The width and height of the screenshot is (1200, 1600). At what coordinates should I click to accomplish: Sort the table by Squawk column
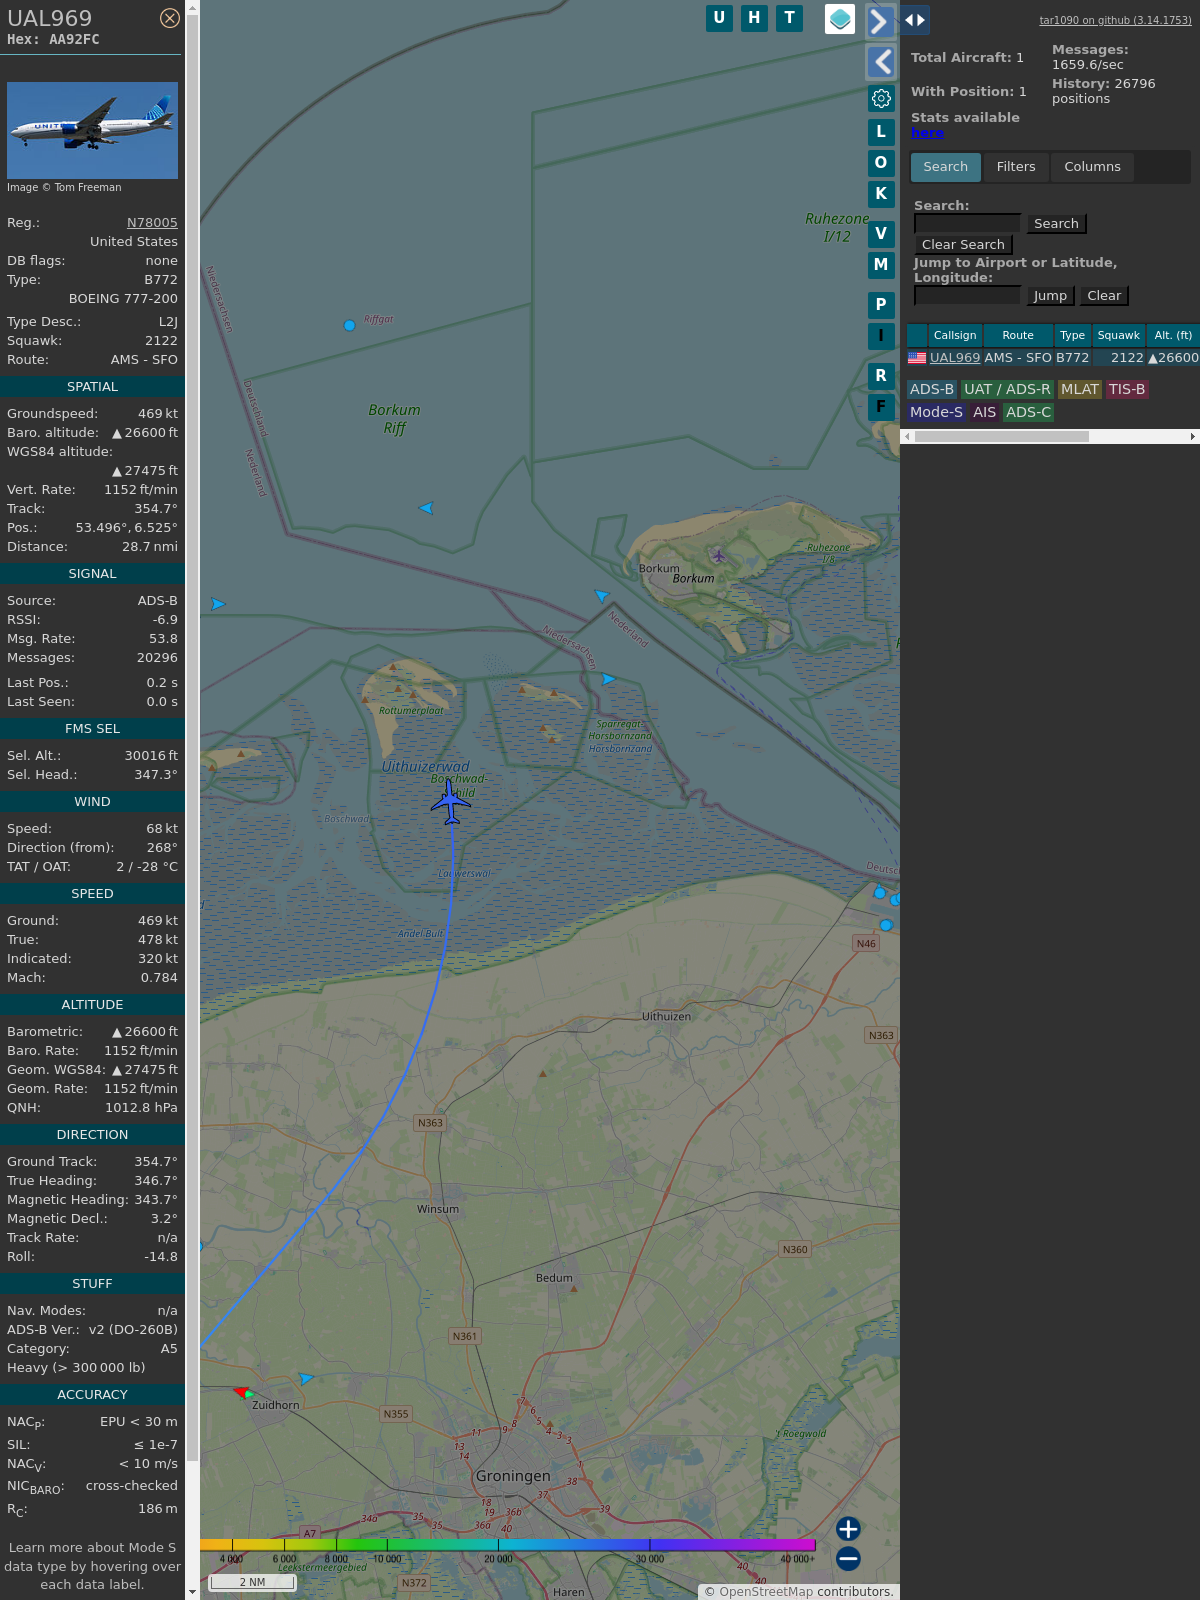1119,335
